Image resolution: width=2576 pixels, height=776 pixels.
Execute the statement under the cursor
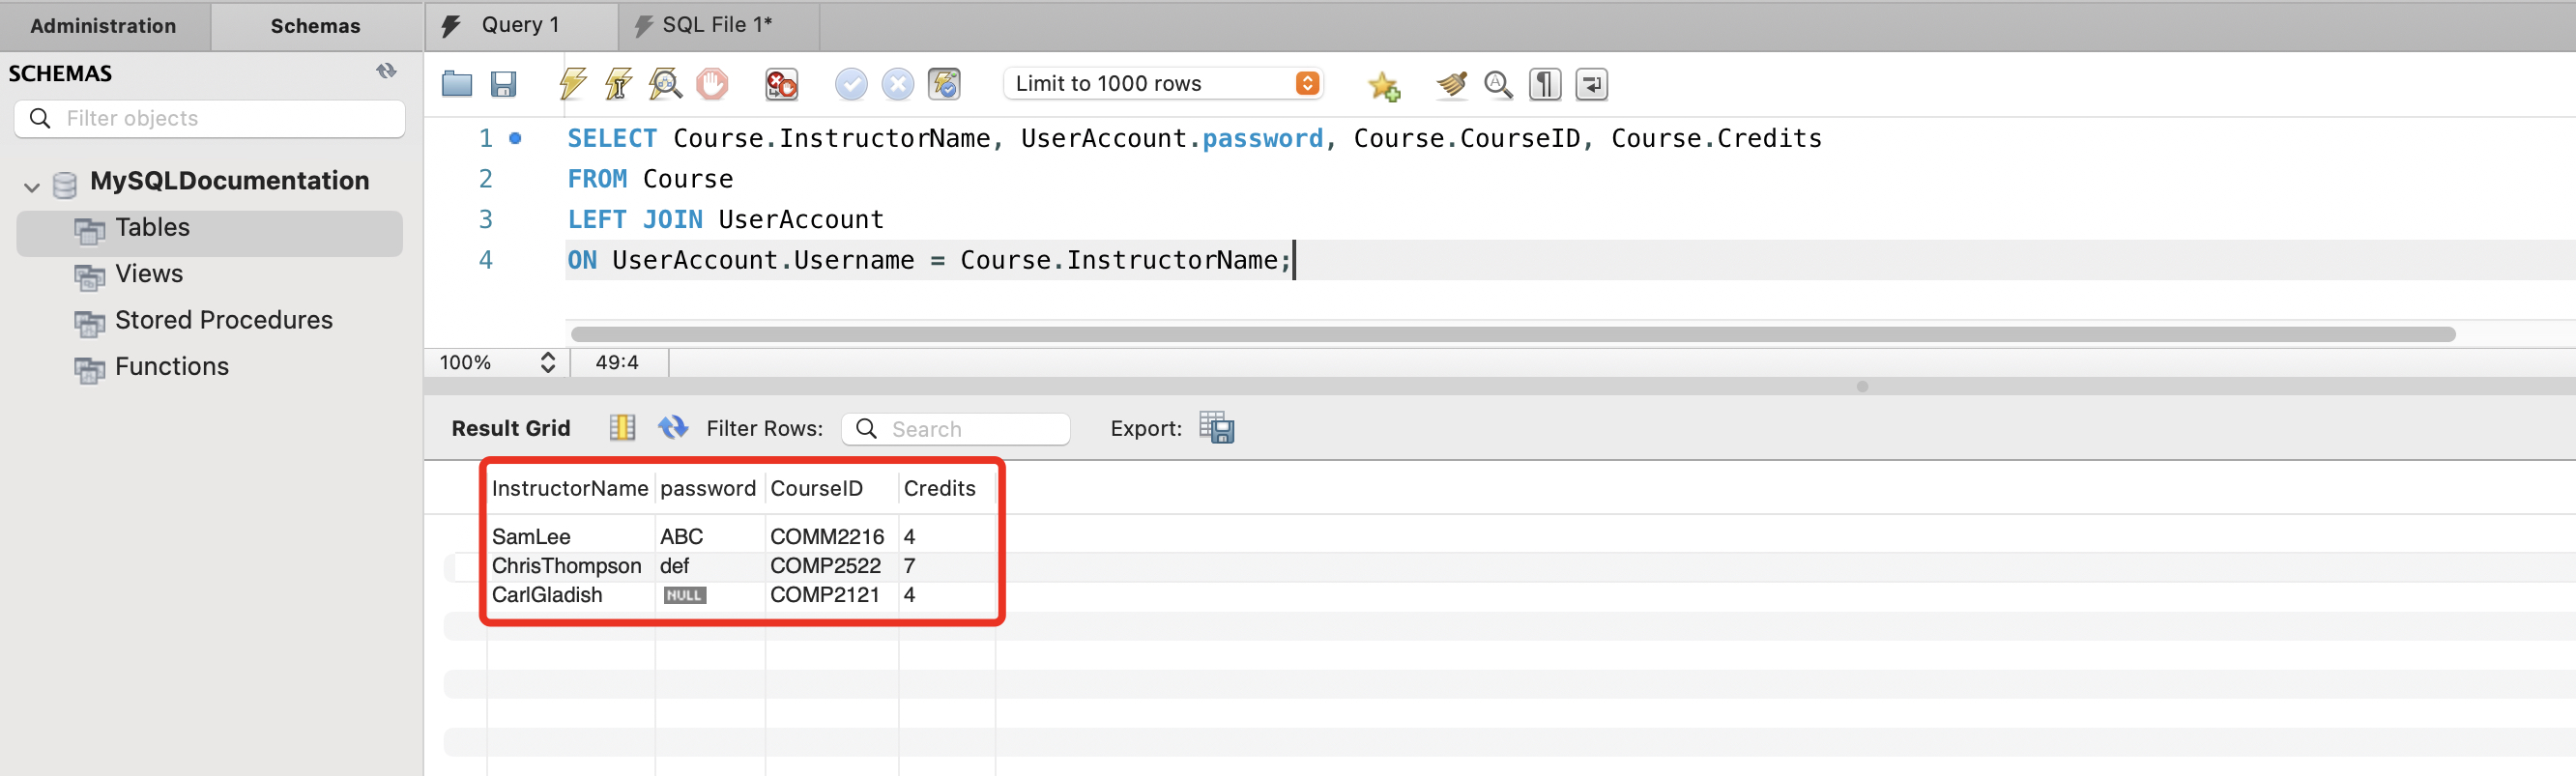pos(618,84)
